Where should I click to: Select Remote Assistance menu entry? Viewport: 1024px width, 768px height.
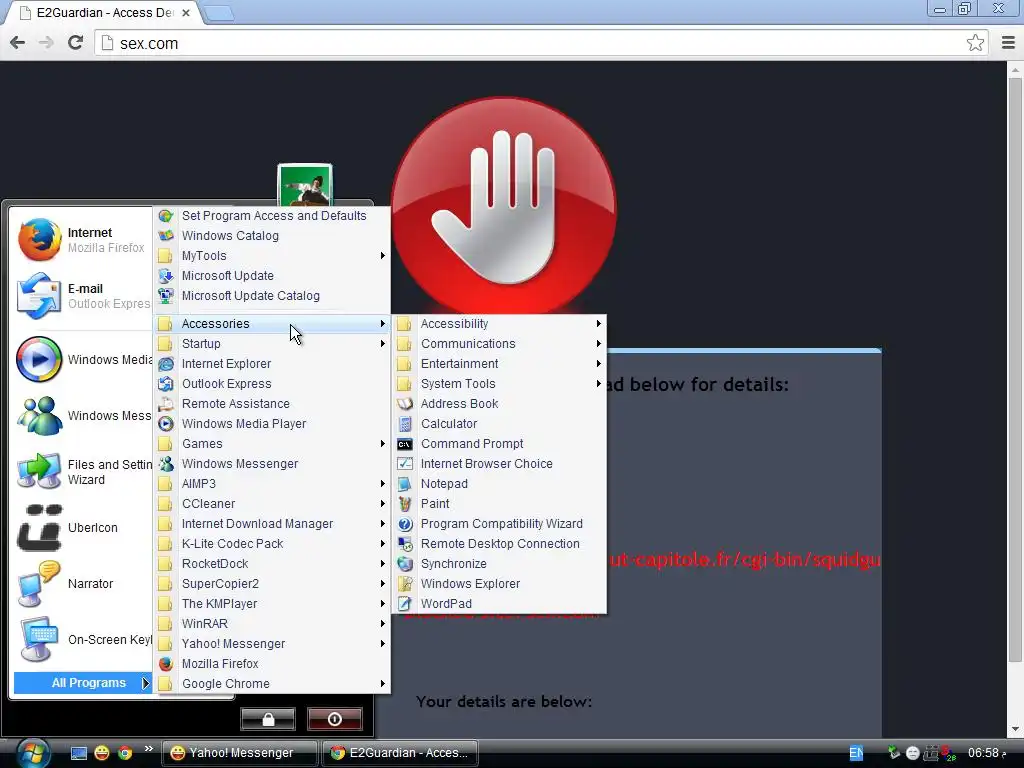pos(272,404)
